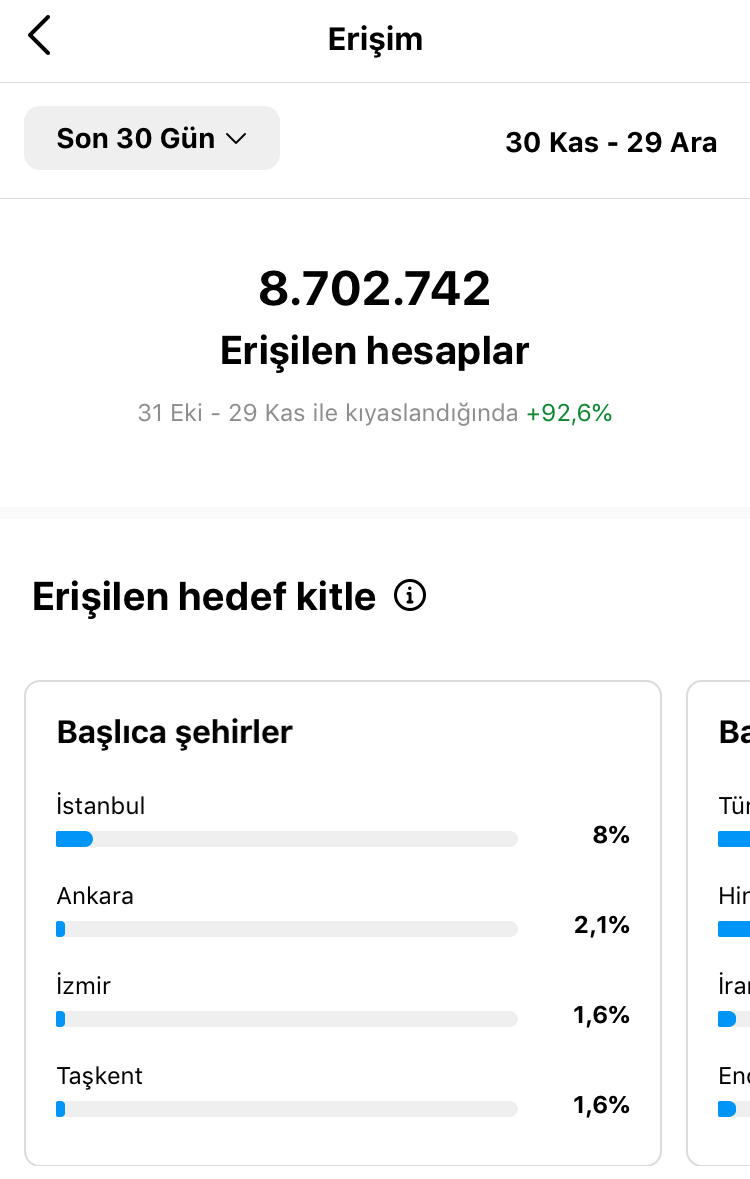Tap the Erişilen hedef kitle heading
Image resolution: width=750 pixels, height=1179 pixels.
[204, 596]
